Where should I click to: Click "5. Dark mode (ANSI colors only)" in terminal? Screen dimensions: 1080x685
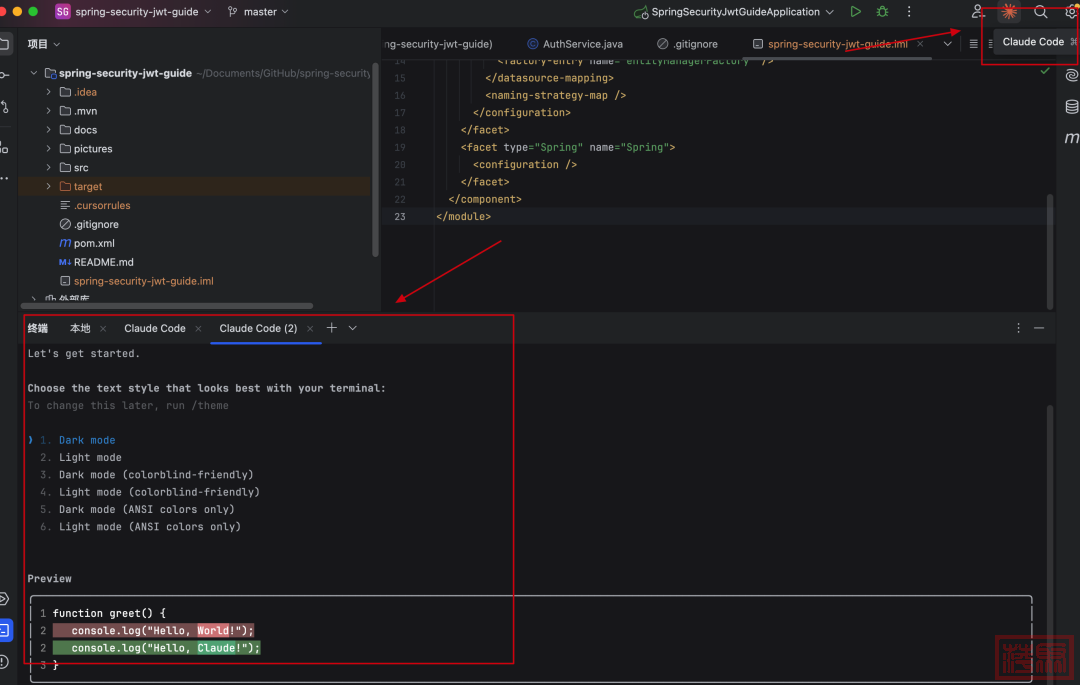[137, 509]
